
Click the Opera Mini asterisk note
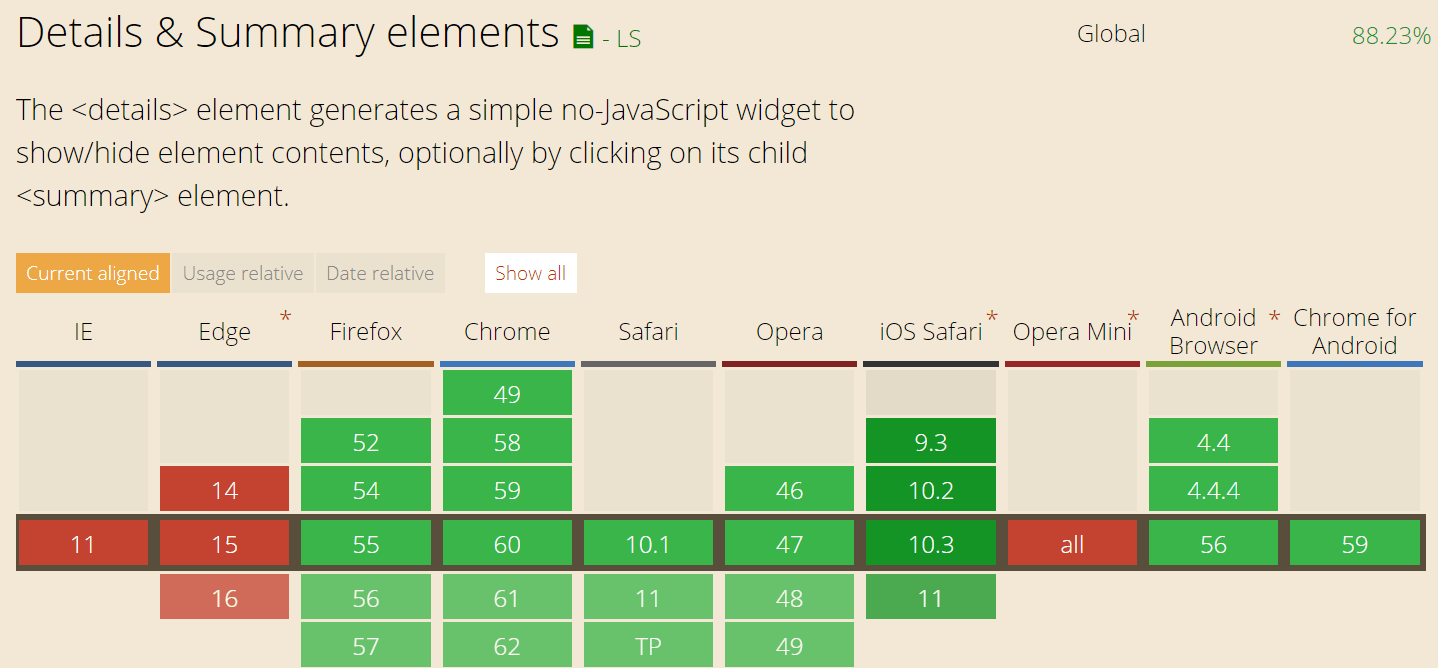pyautogui.click(x=1133, y=317)
